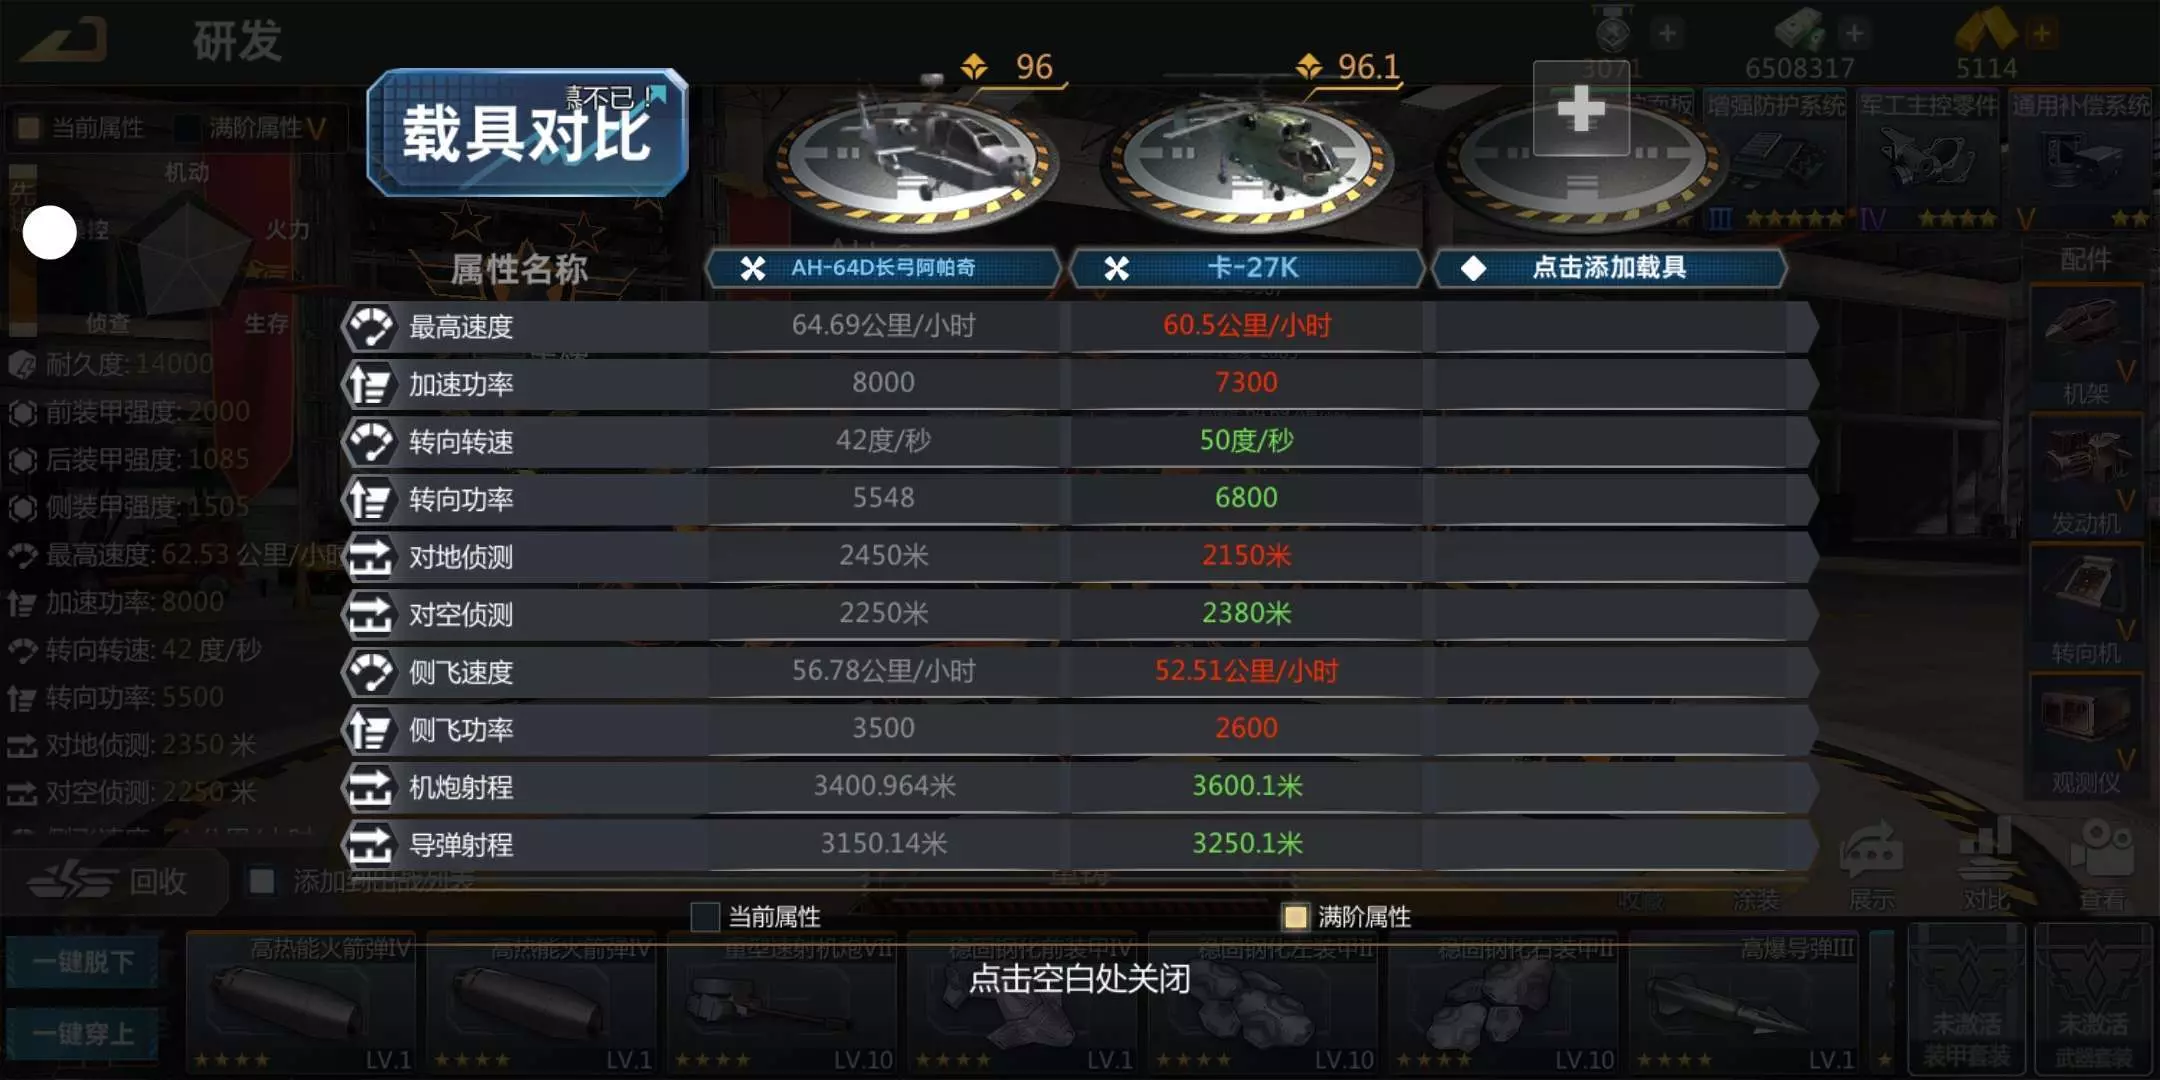Check the 当前属性 checkbox below table
This screenshot has width=2160, height=1080.
point(705,916)
